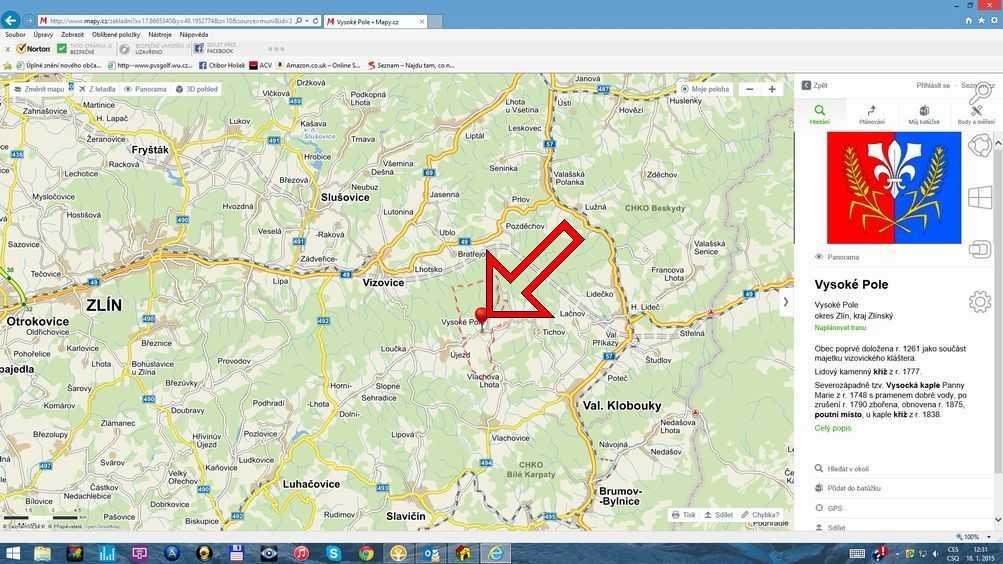This screenshot has width=1003, height=564.
Task: Click the GPS option in the sidebar
Action: coord(828,508)
